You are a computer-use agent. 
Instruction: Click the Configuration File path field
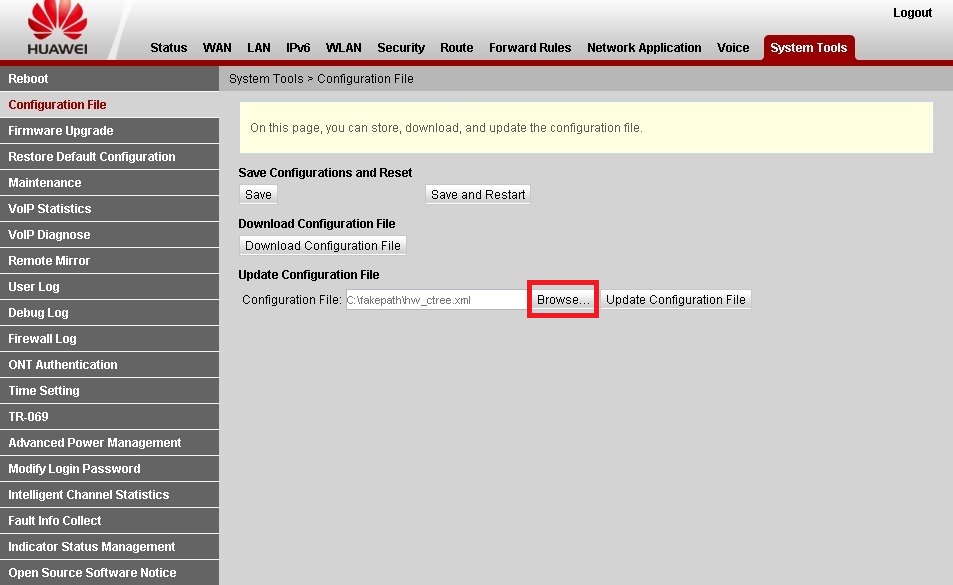point(435,300)
